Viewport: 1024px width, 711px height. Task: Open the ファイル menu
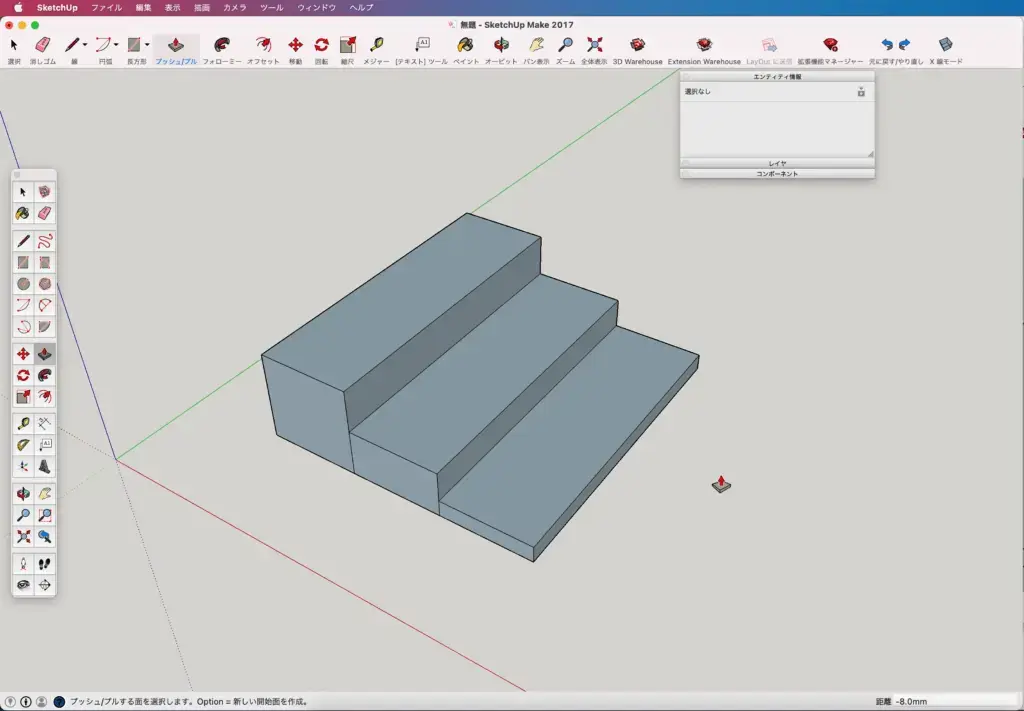(106, 8)
